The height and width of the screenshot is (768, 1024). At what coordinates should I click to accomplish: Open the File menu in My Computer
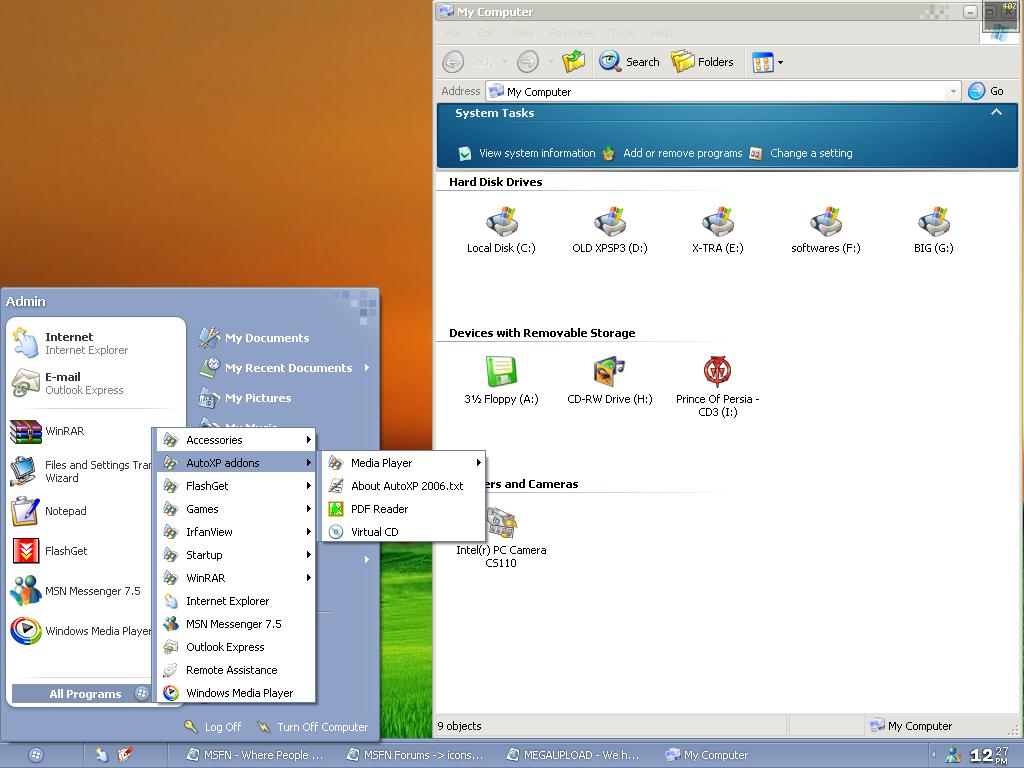(453, 33)
